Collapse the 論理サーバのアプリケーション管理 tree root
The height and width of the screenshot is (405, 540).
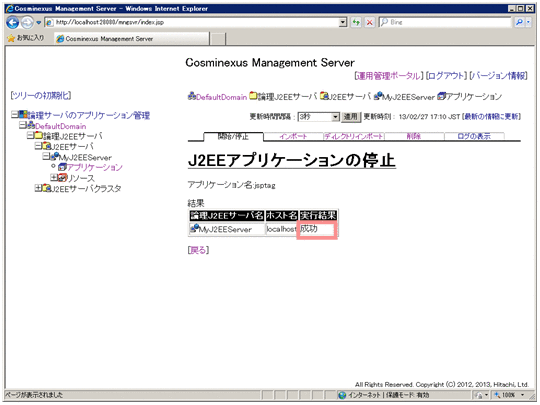(x=14, y=114)
